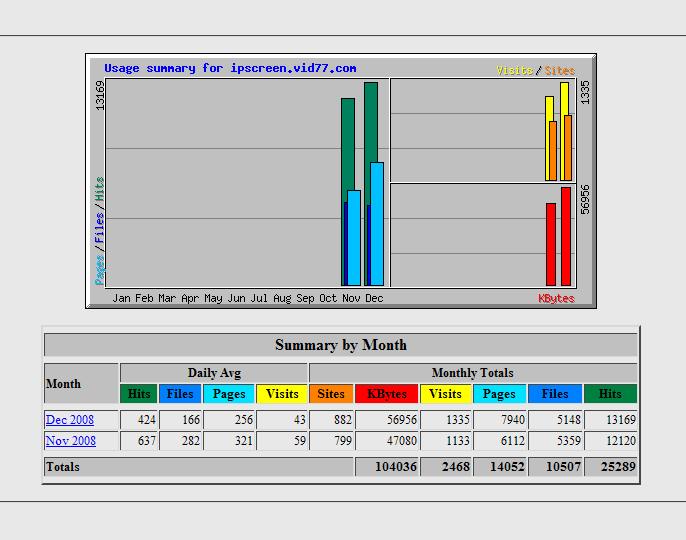Click the green Hits header under Monthly Totals
The height and width of the screenshot is (540, 686).
pos(610,394)
